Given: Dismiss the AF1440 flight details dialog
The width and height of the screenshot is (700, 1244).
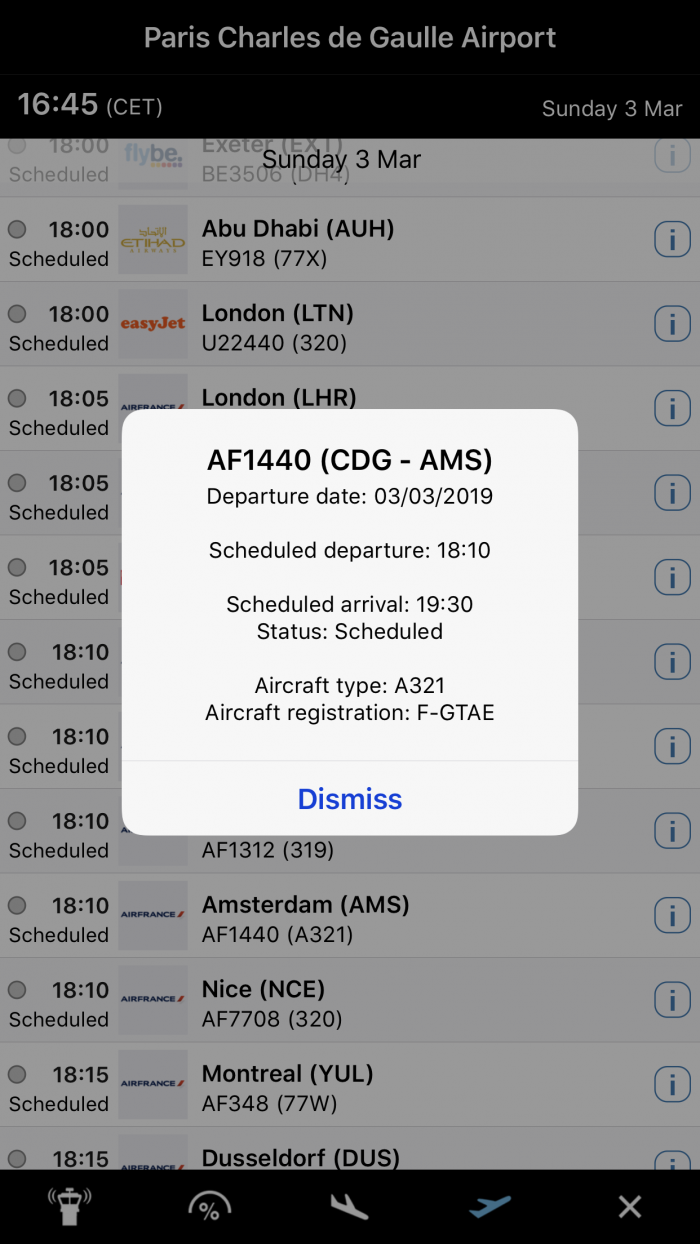Looking at the screenshot, I should coord(350,799).
